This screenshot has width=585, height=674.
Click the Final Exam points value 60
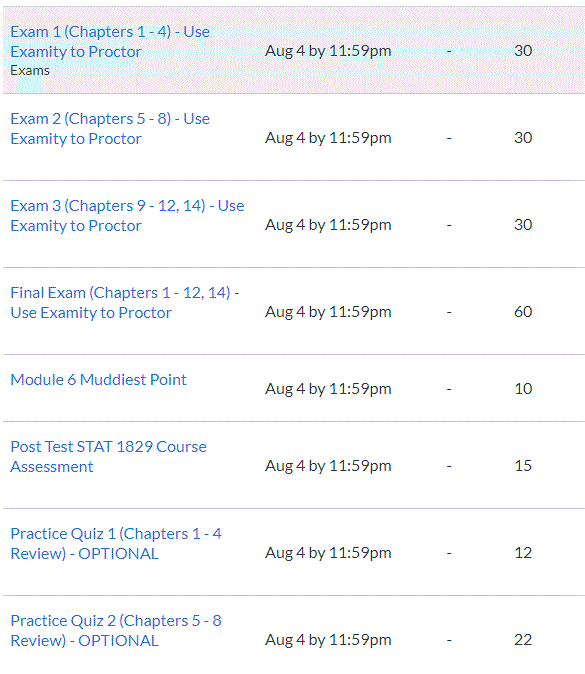click(x=523, y=311)
